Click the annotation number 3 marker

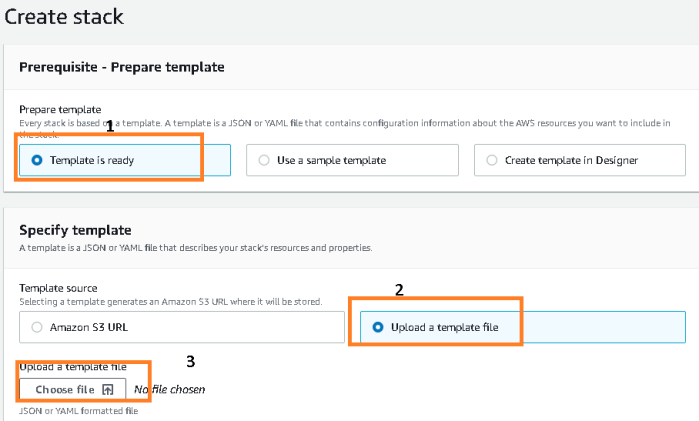click(x=192, y=358)
